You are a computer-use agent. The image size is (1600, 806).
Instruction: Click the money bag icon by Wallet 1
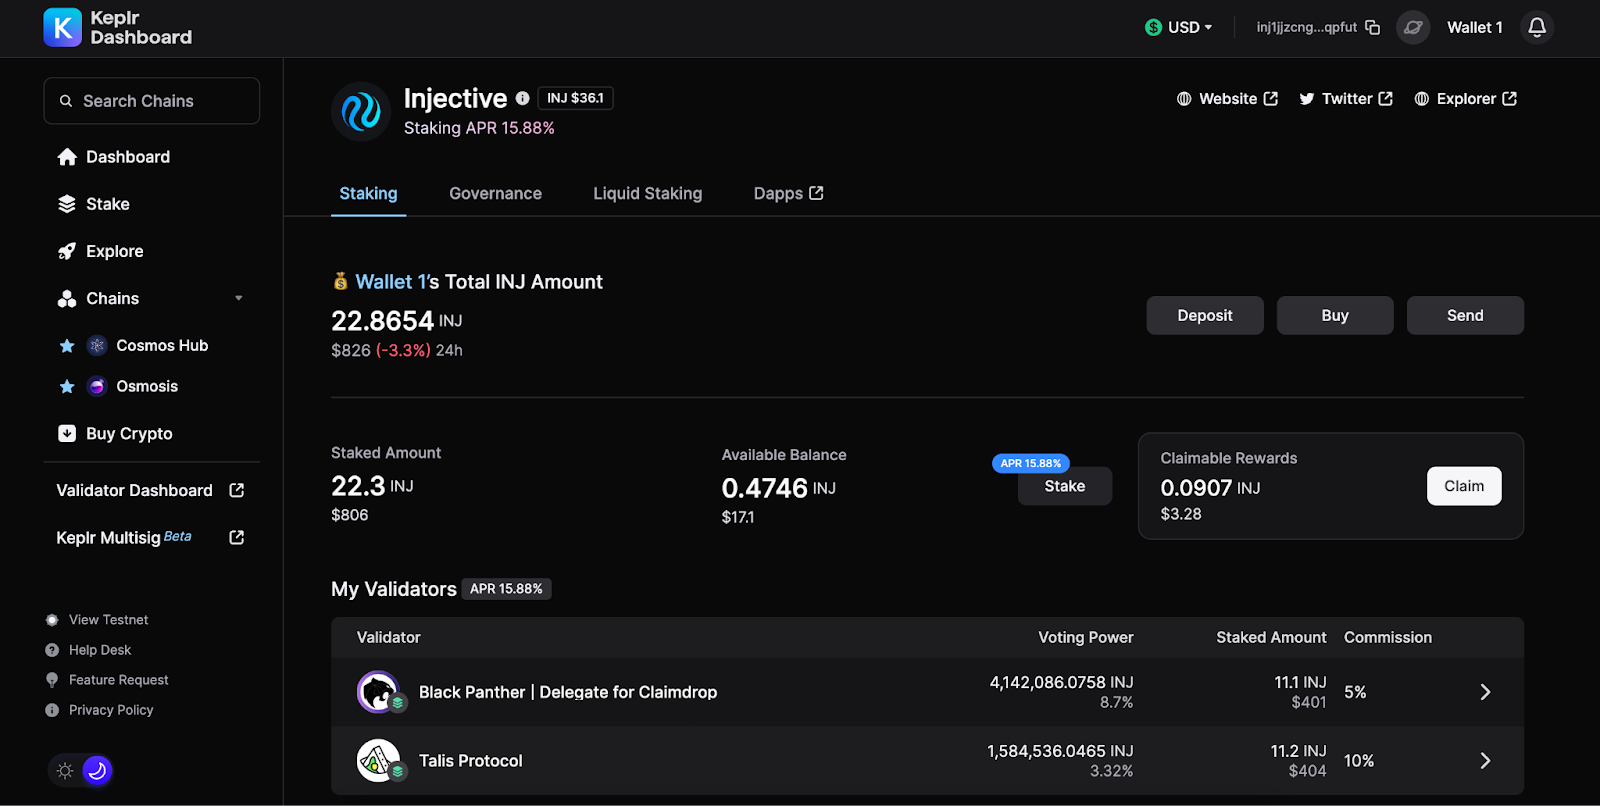click(x=341, y=281)
